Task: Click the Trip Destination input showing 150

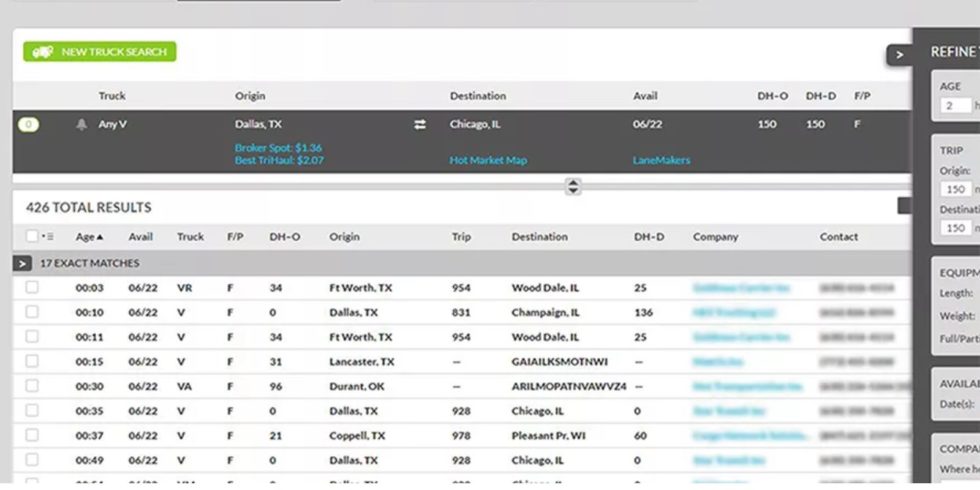Action: (x=956, y=228)
